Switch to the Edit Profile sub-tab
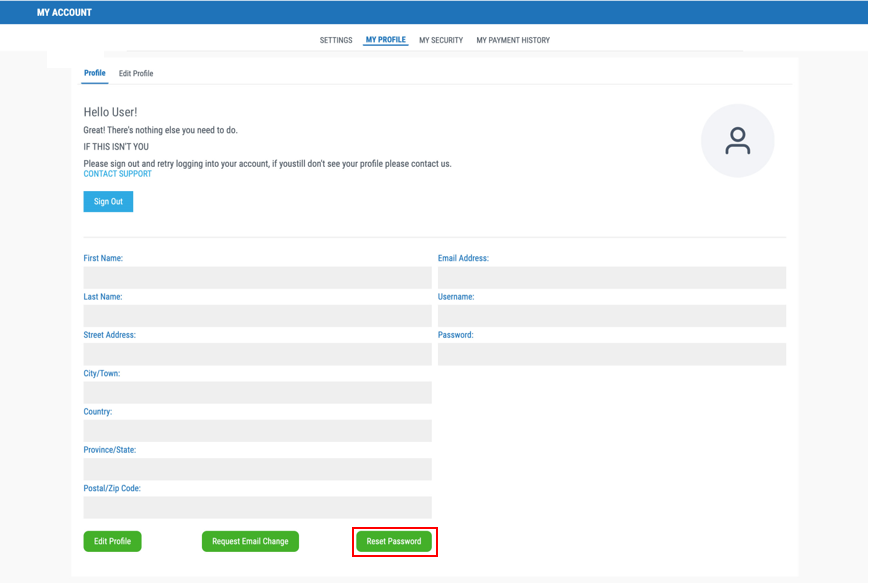 click(136, 73)
